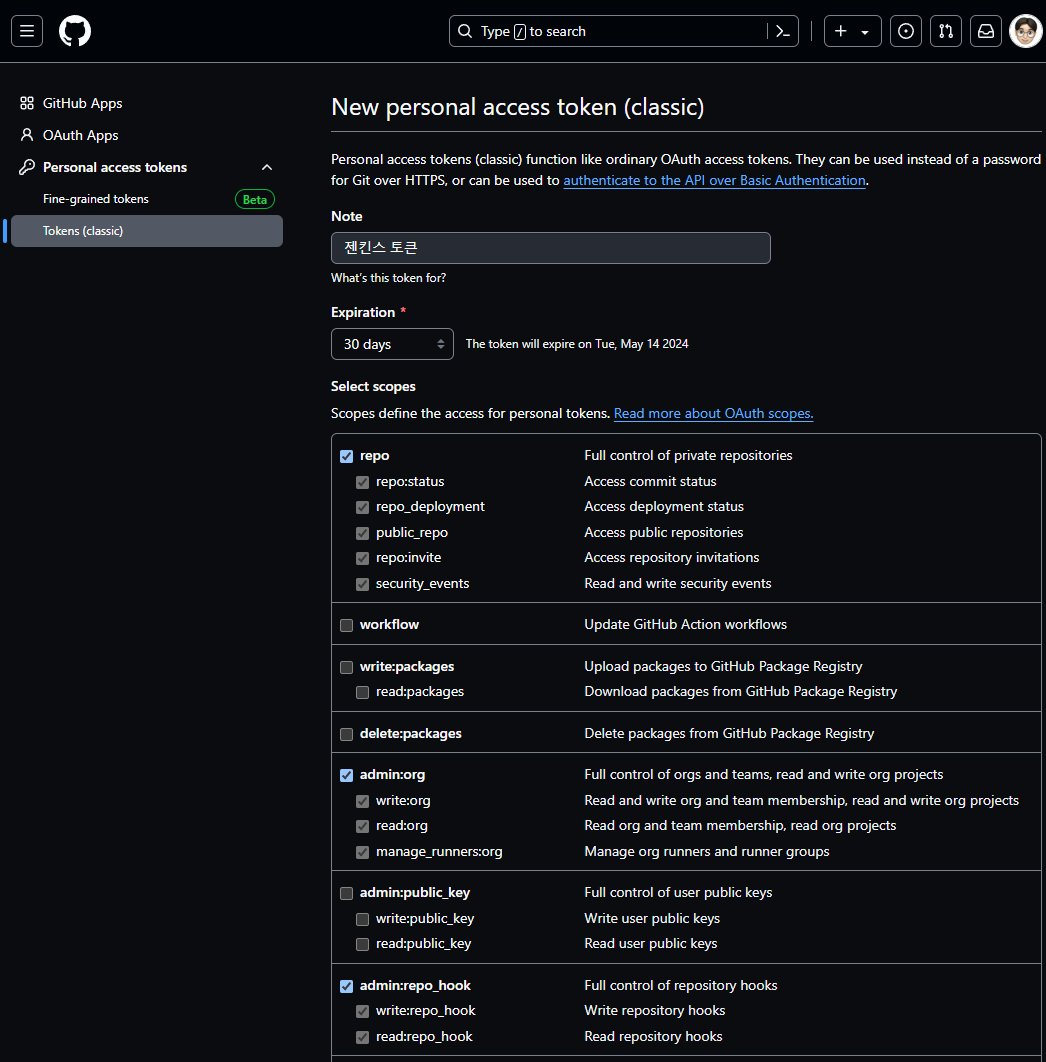Uncheck the repo scope checkbox
This screenshot has height=1062, width=1046.
347,456
